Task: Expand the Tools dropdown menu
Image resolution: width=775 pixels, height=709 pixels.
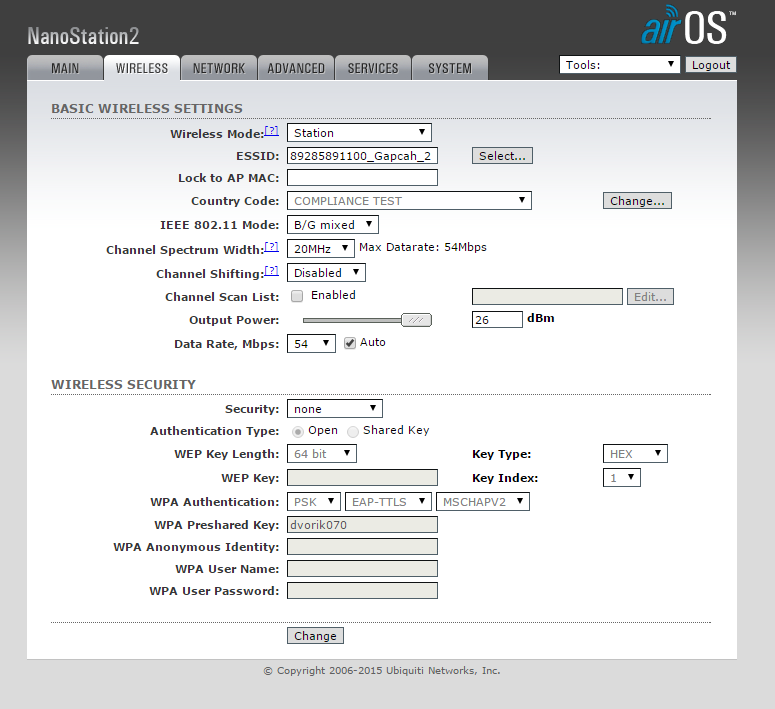Action: [x=619, y=65]
